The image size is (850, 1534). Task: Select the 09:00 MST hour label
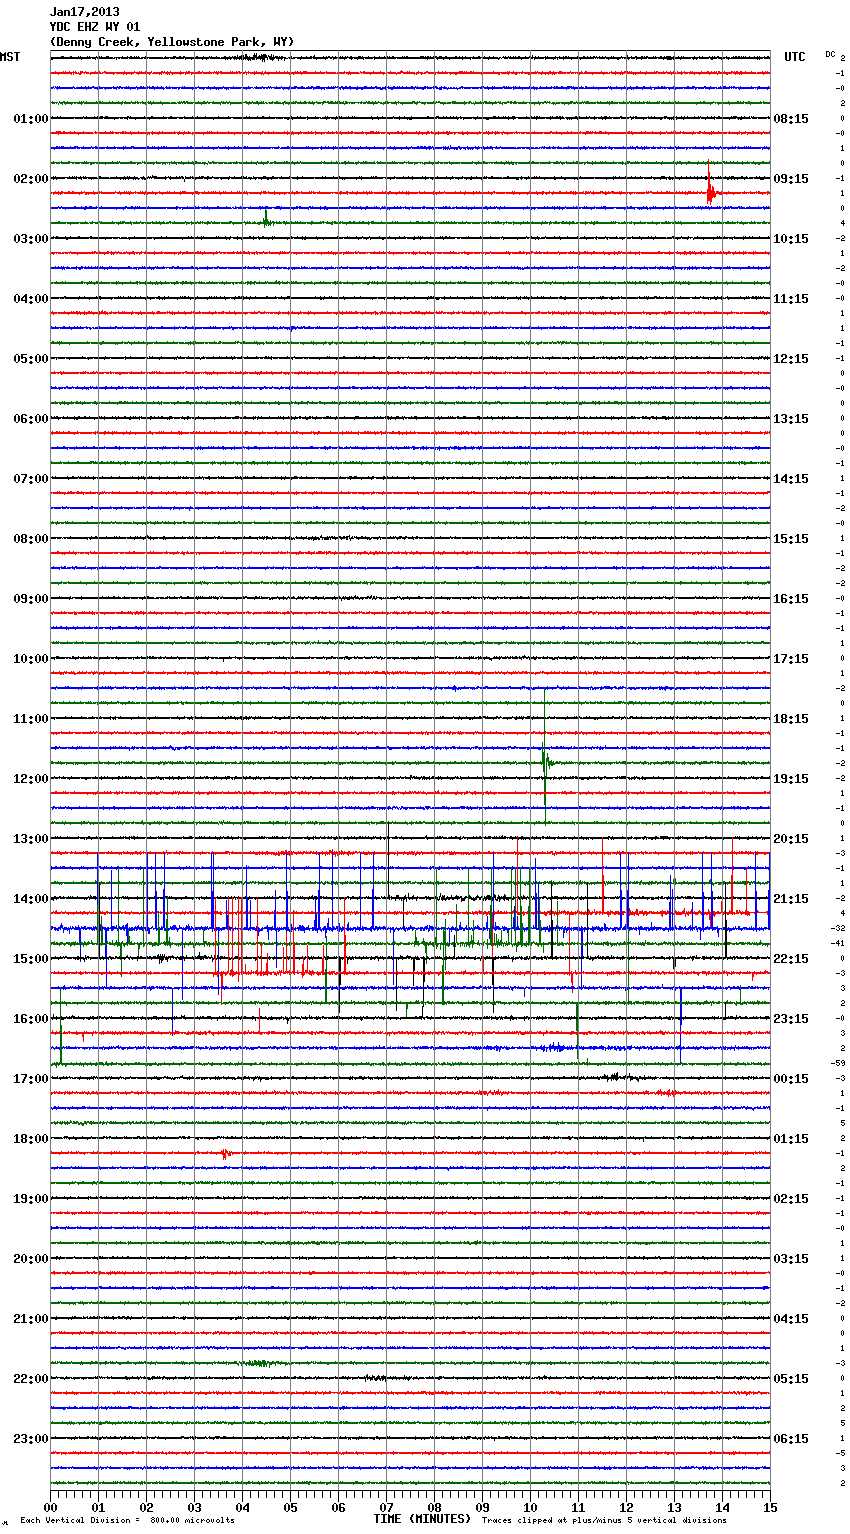30,599
